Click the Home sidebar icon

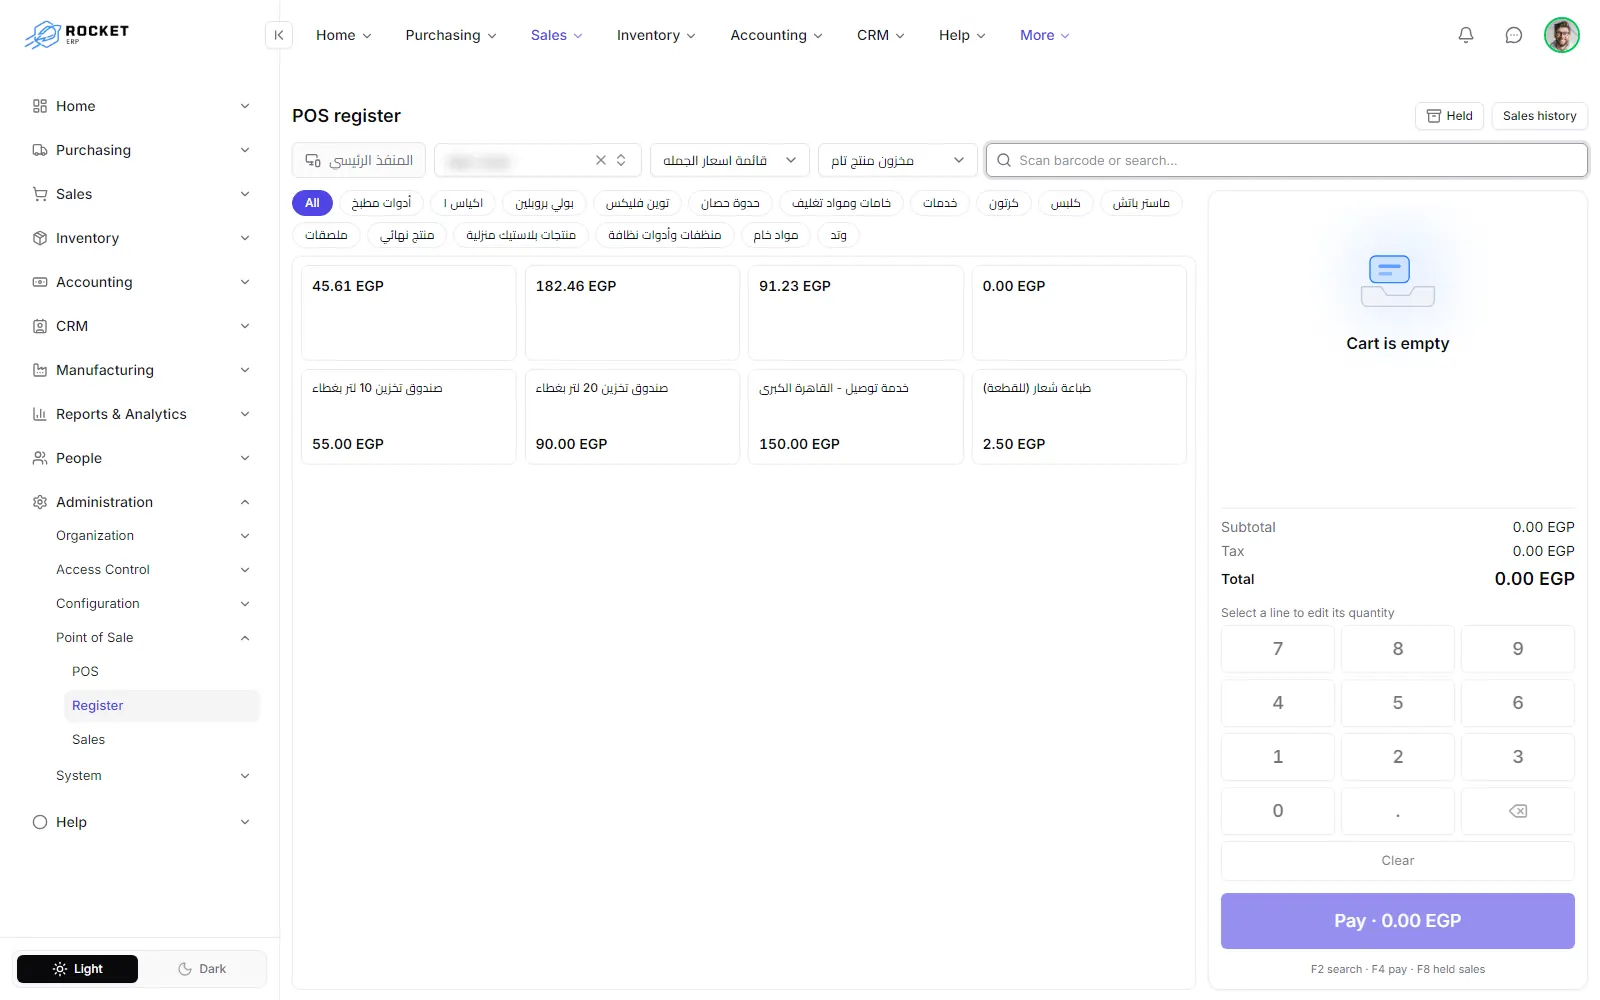(x=40, y=106)
